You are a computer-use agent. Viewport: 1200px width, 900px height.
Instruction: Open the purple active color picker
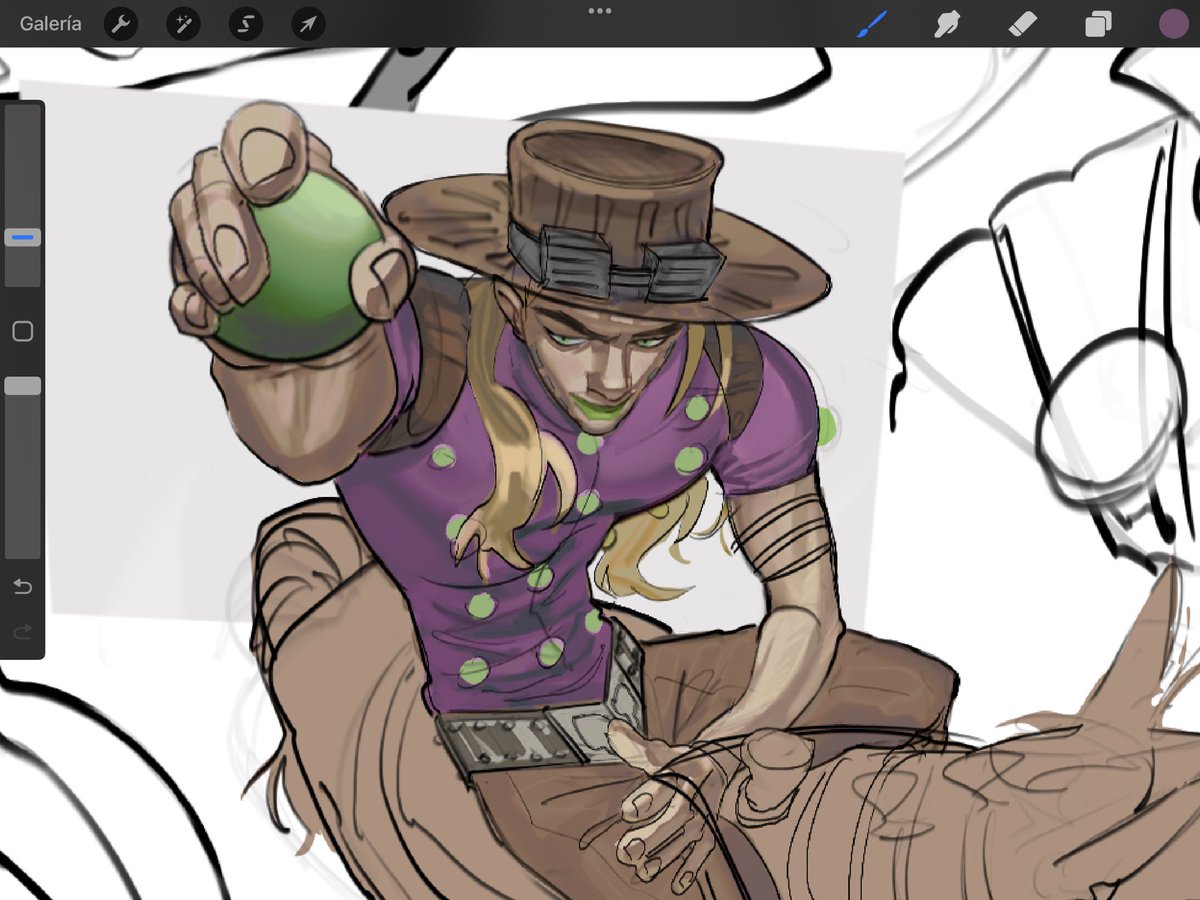click(x=1173, y=24)
